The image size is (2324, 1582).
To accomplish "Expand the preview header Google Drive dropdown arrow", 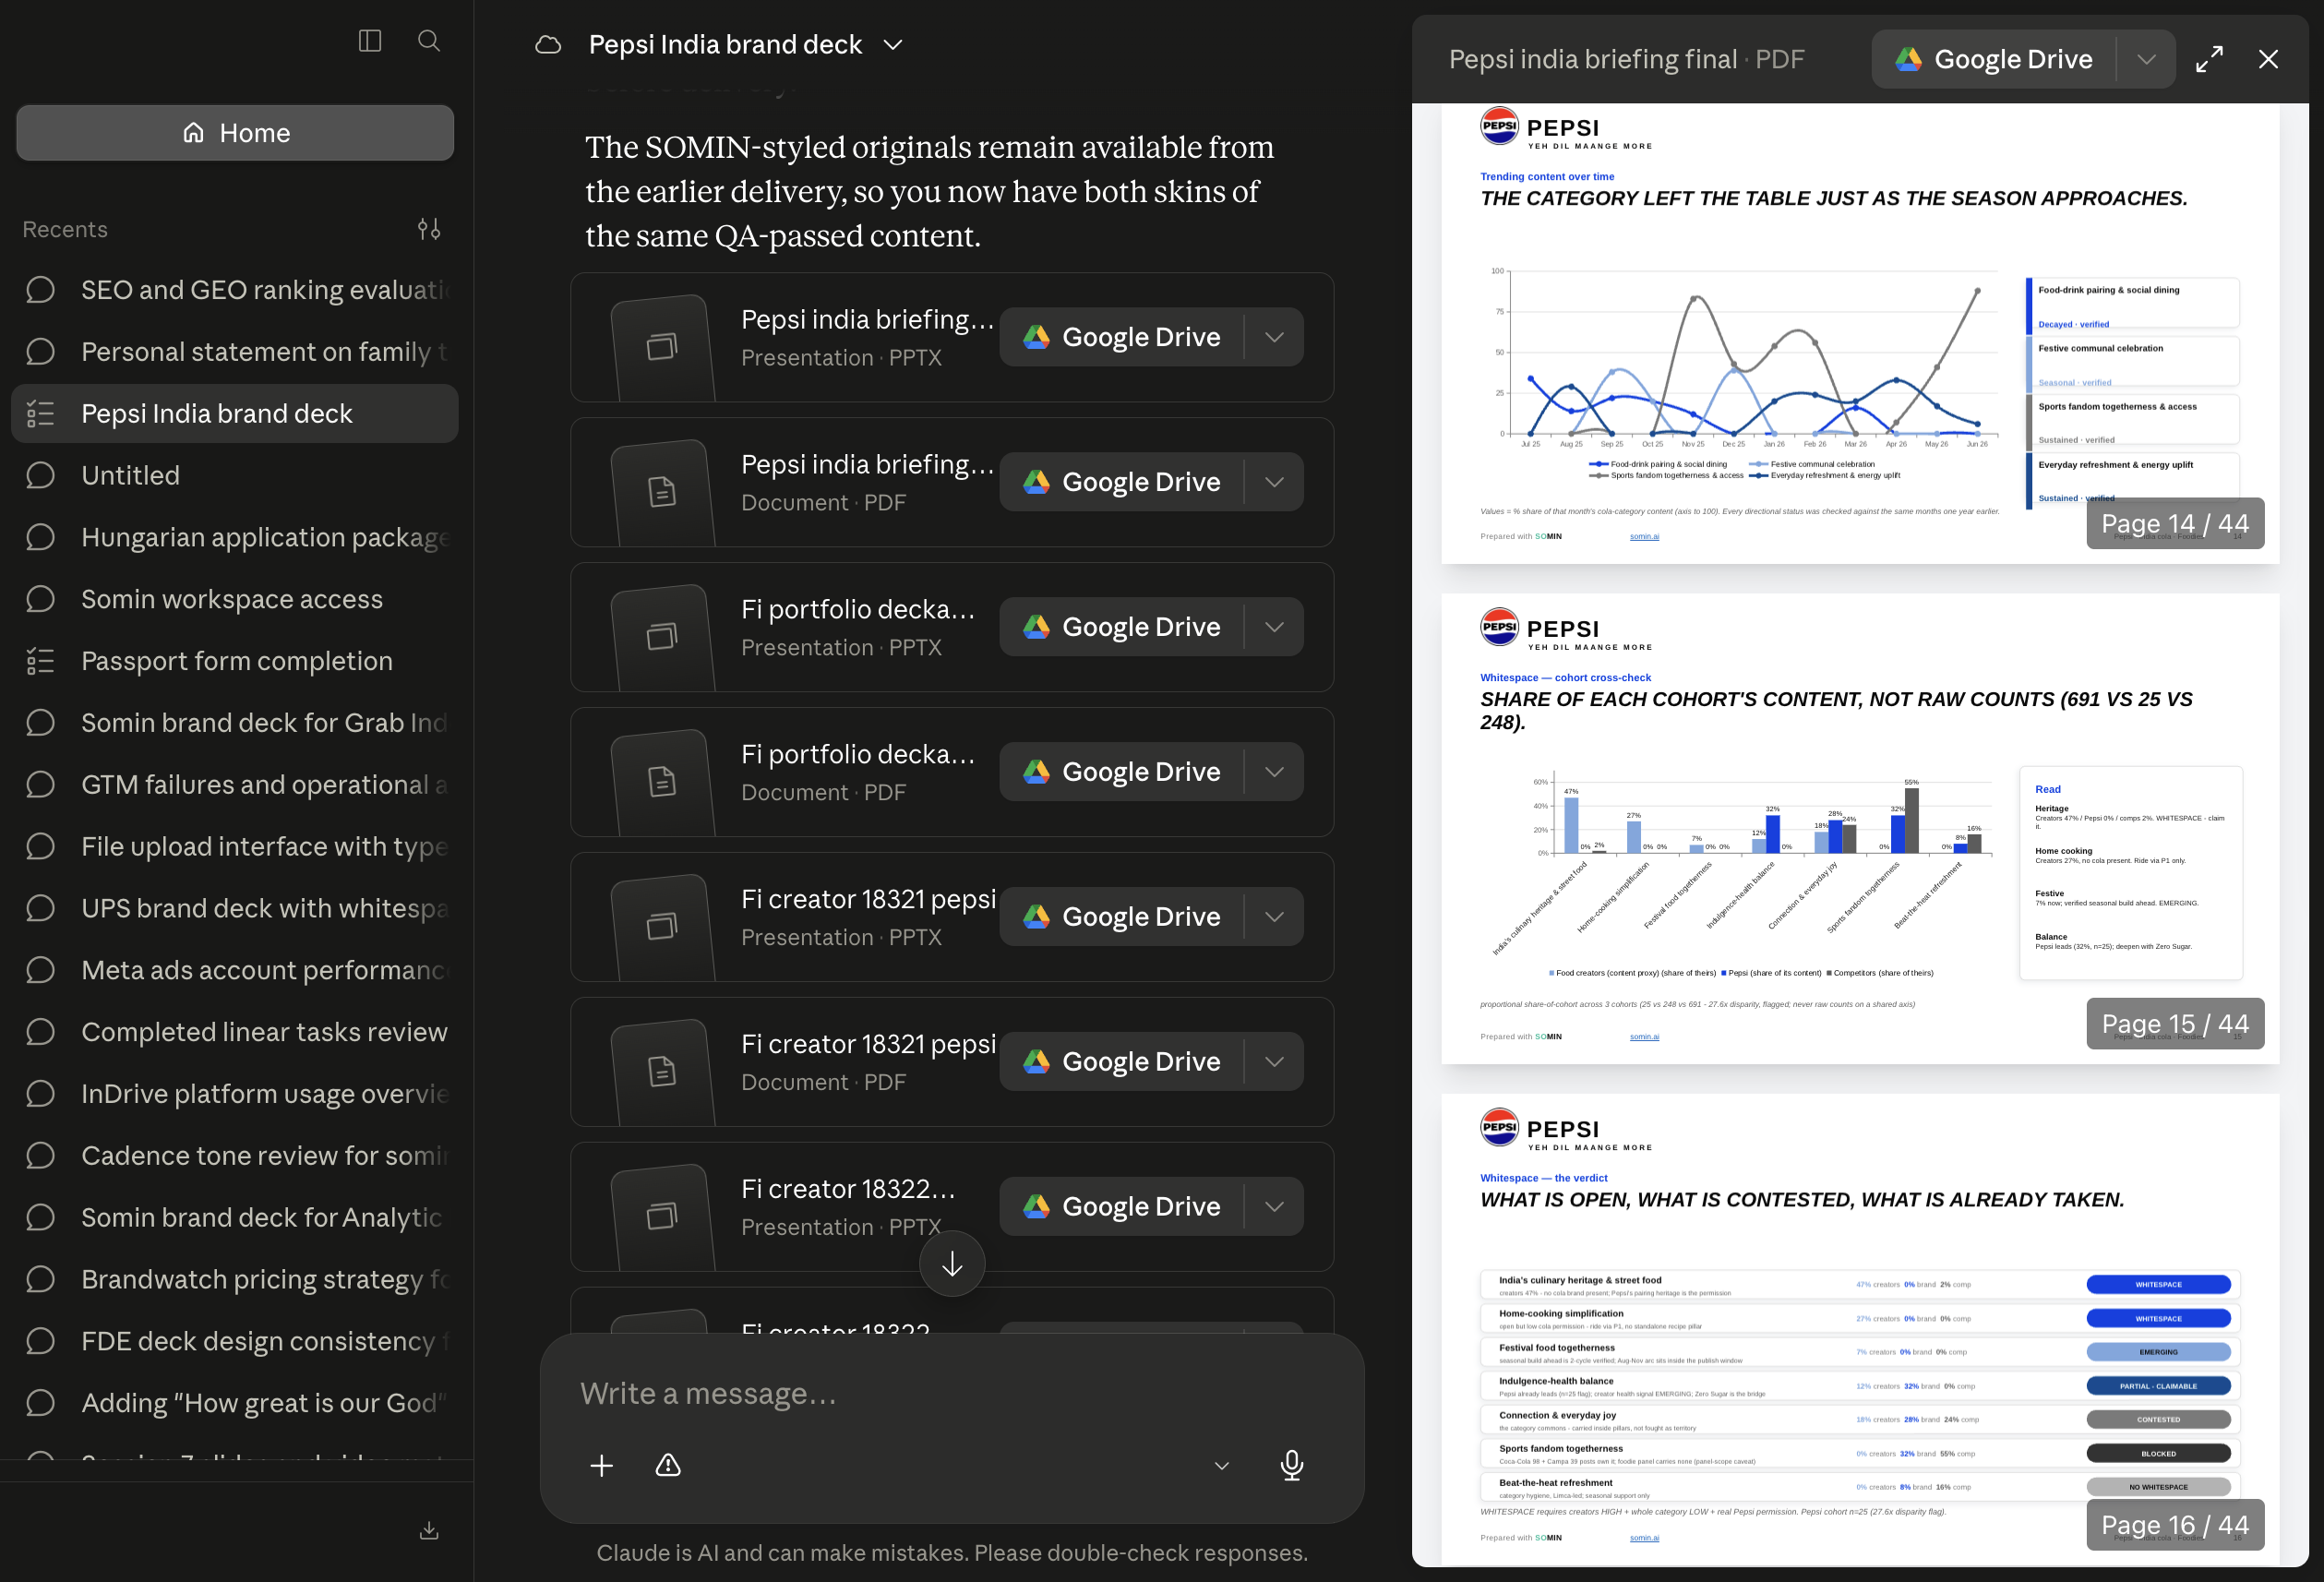I will [x=2146, y=60].
